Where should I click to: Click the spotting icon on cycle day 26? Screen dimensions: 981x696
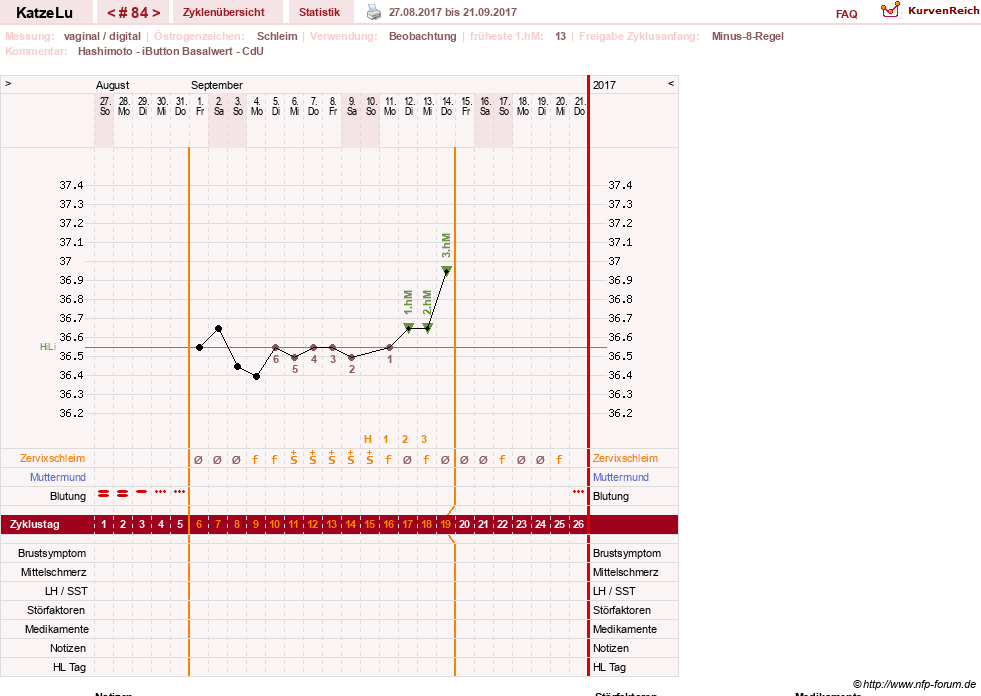579,491
